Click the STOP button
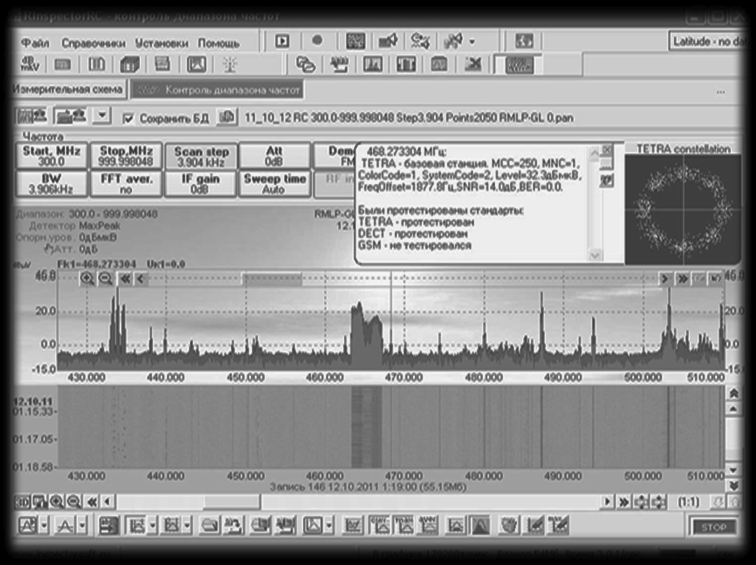The image size is (756, 565). (x=714, y=527)
